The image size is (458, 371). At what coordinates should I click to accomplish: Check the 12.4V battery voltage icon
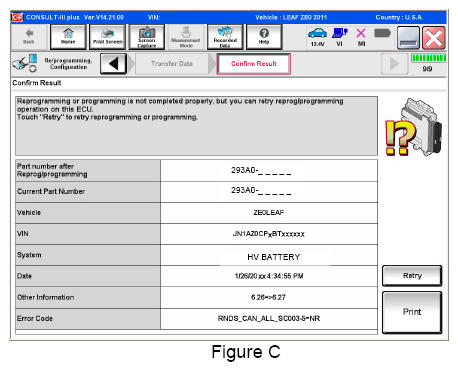tap(317, 37)
